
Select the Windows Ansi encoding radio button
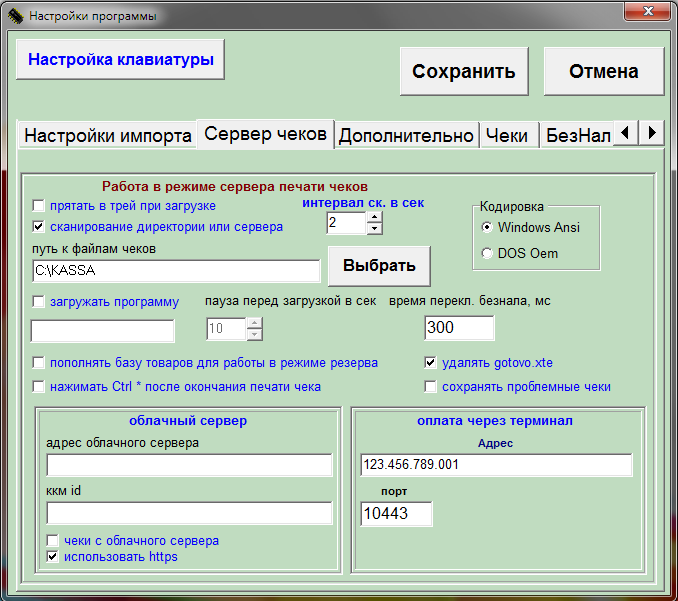487,227
